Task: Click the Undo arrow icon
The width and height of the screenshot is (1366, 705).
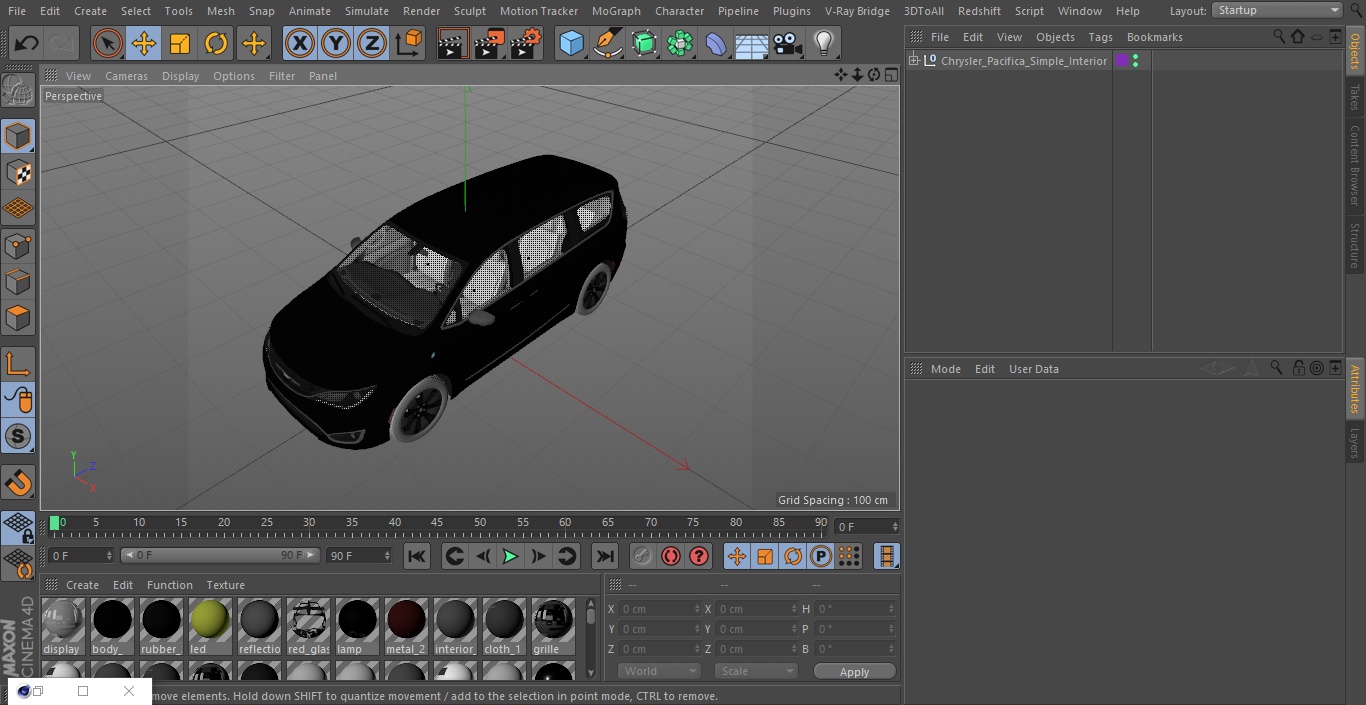Action: 27,43
